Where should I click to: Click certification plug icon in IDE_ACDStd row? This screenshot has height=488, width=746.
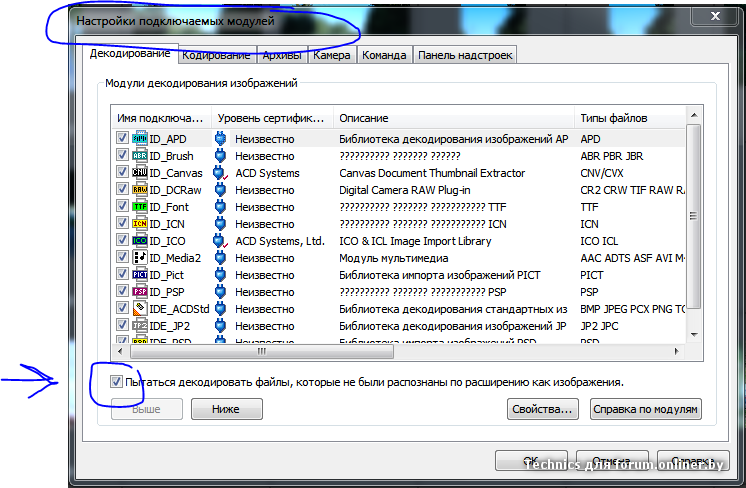coord(220,308)
